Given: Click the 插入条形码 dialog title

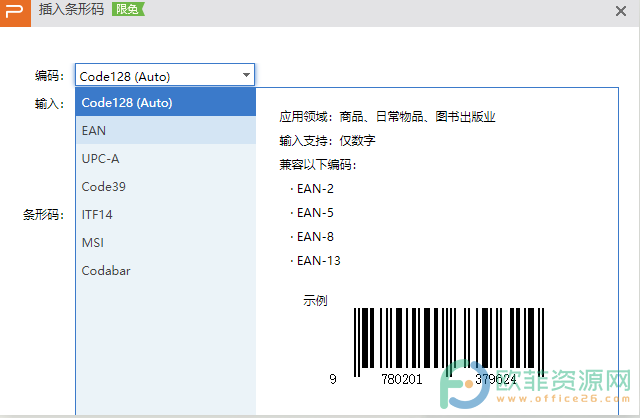Looking at the screenshot, I should [x=71, y=9].
